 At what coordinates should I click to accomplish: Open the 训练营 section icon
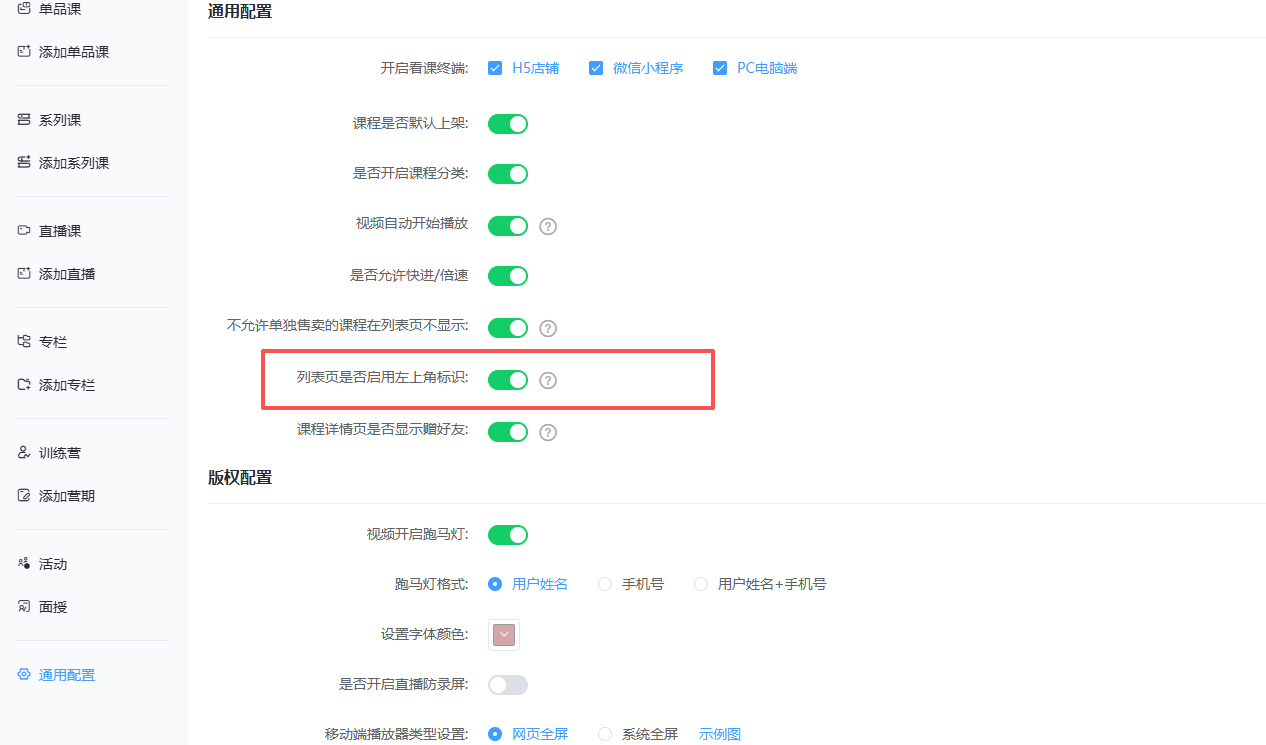pos(22,451)
